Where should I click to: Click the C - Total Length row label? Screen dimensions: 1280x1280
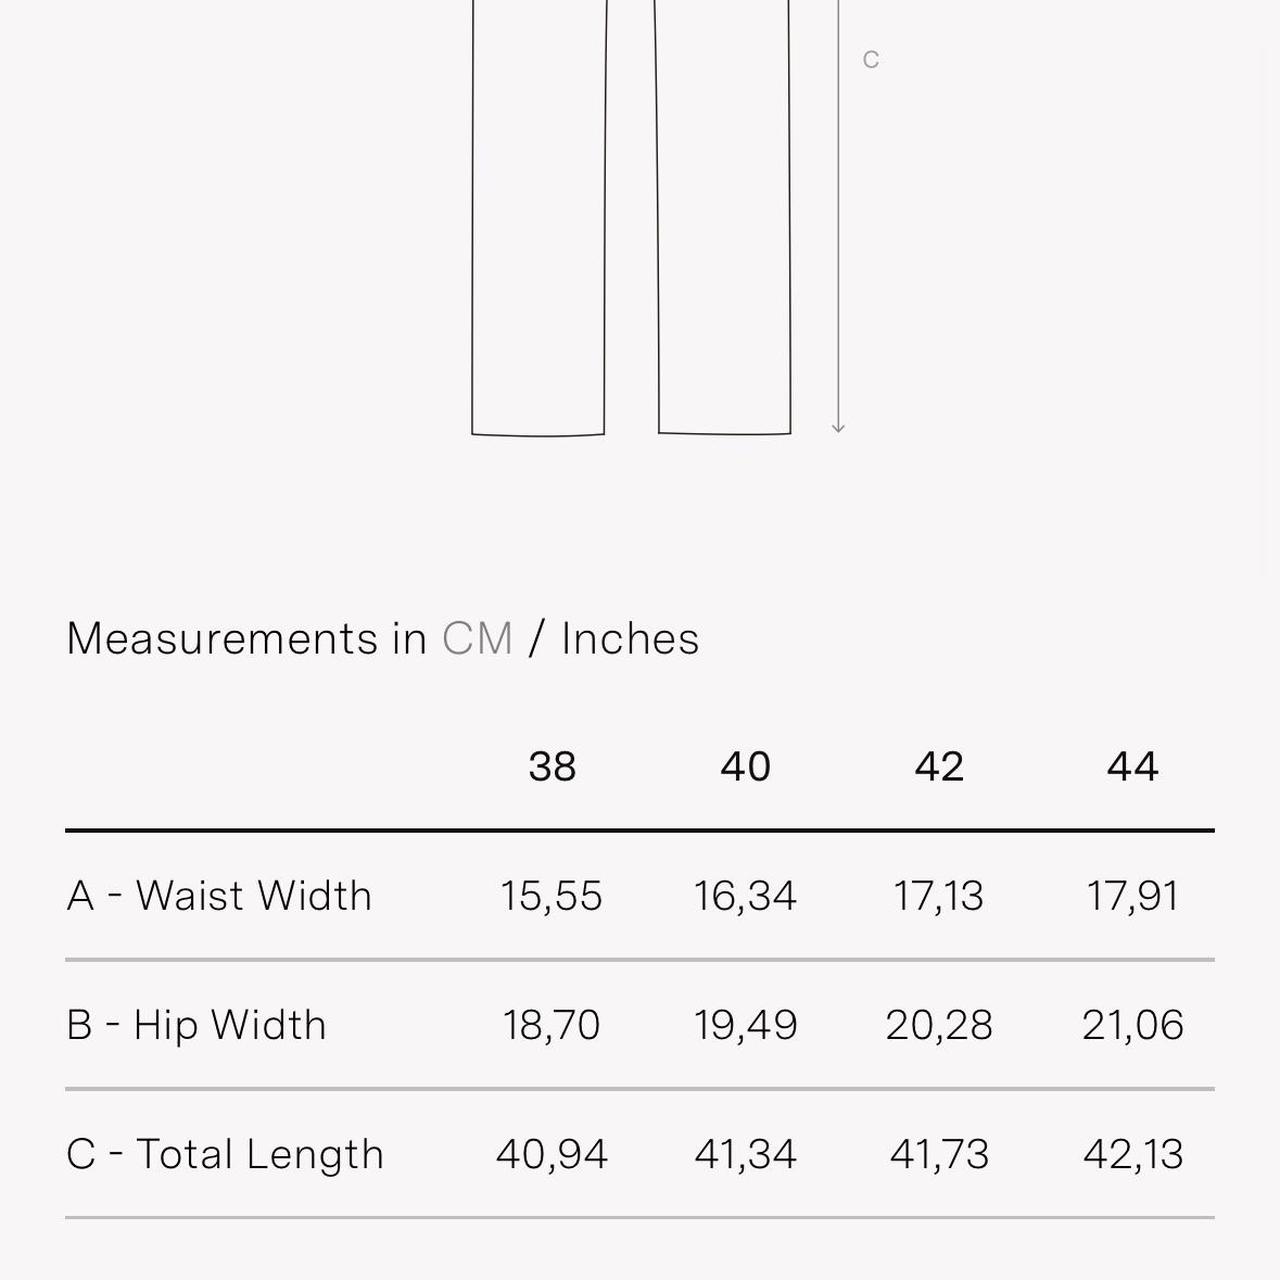coord(225,1154)
